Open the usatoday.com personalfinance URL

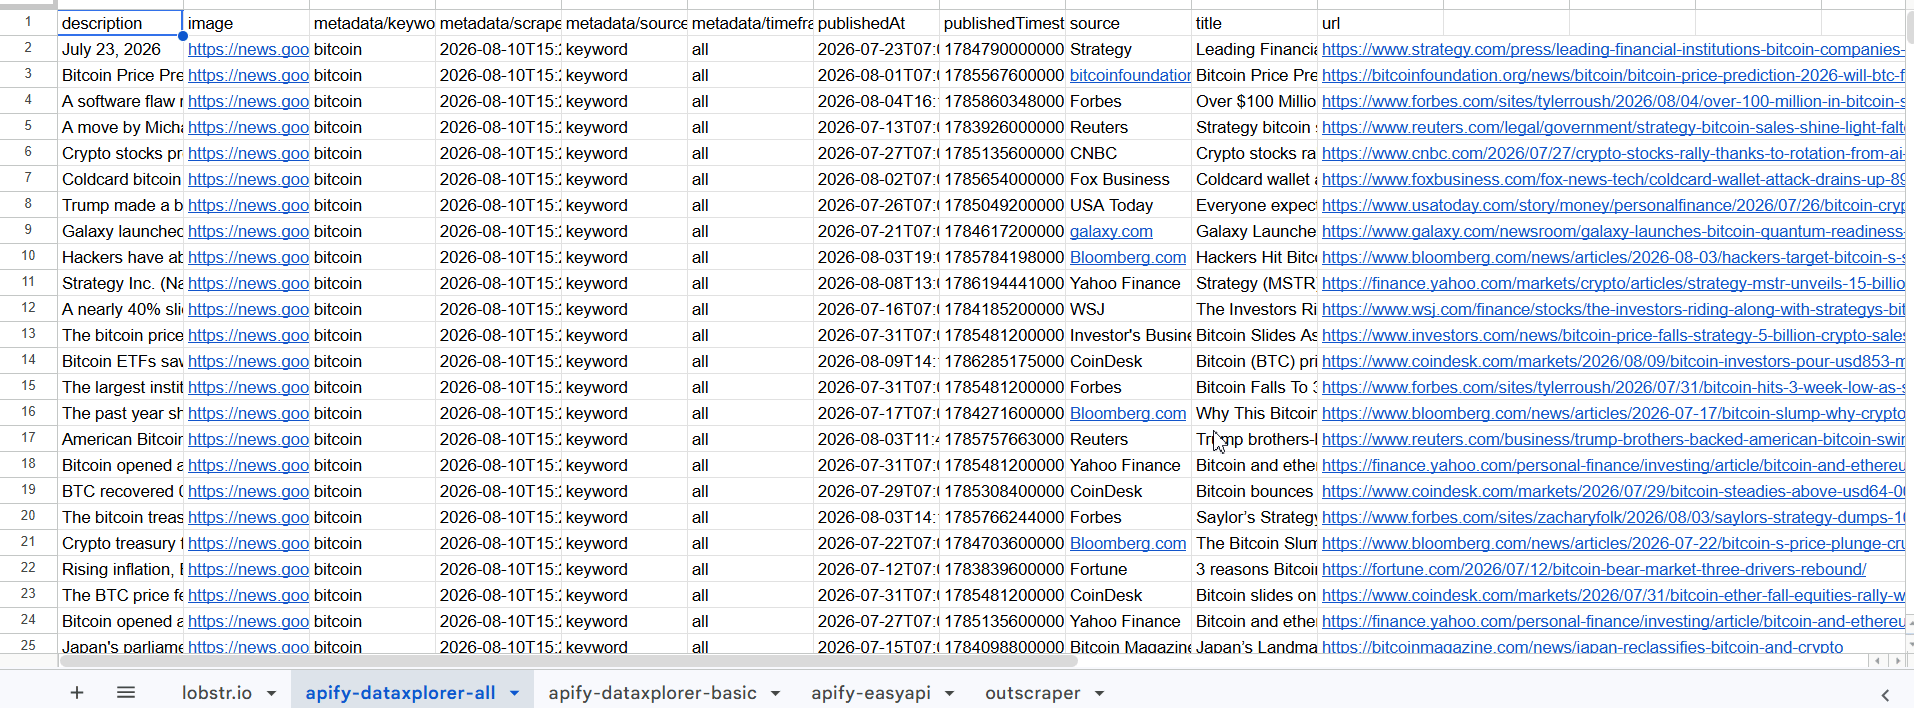1613,205
